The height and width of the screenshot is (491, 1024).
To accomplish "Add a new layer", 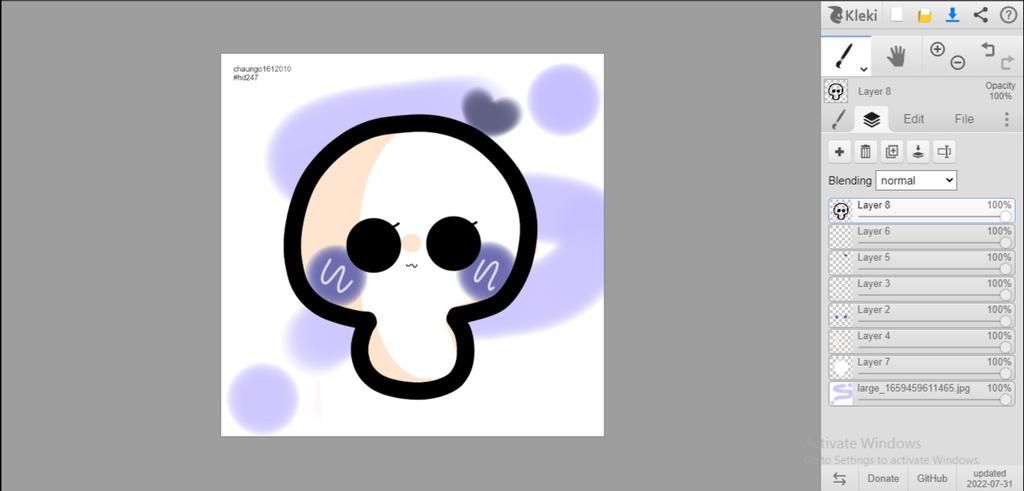I will click(x=839, y=152).
